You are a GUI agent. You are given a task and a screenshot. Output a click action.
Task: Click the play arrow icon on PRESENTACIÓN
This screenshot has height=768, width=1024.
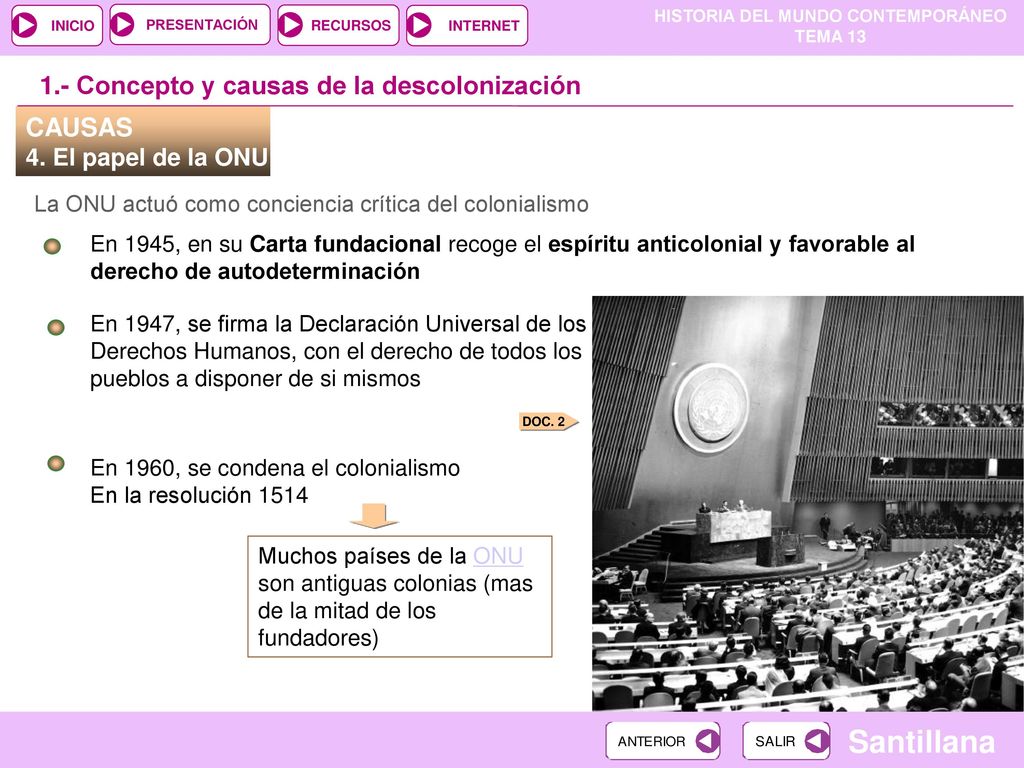click(x=122, y=25)
